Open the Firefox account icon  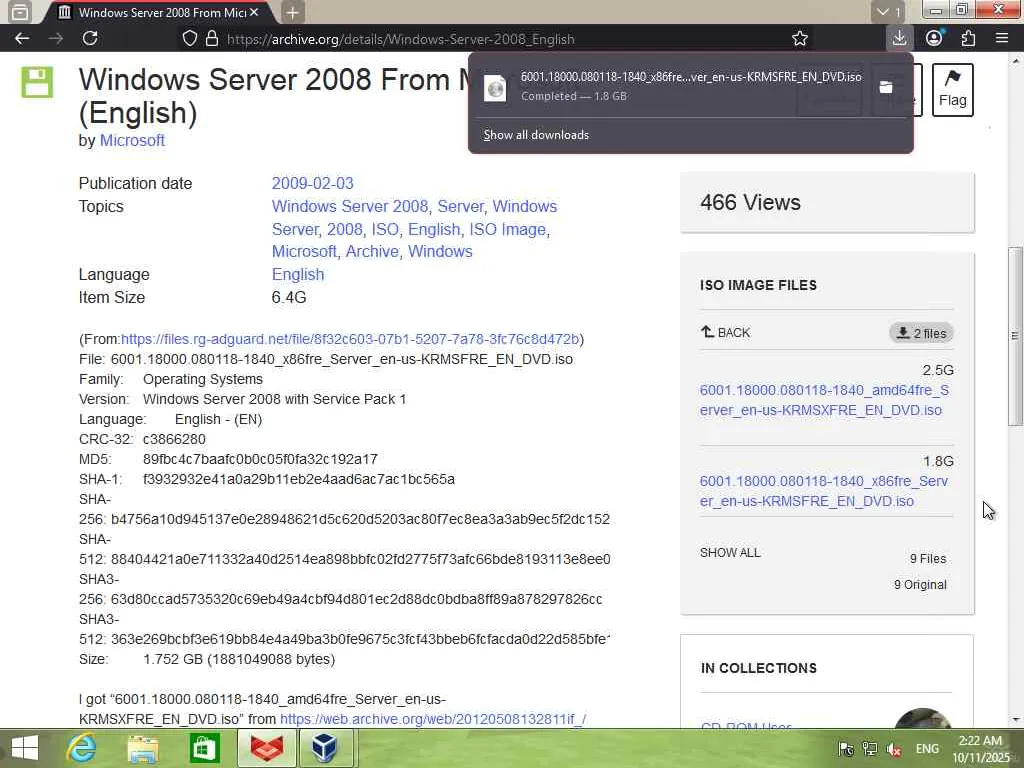(x=935, y=38)
